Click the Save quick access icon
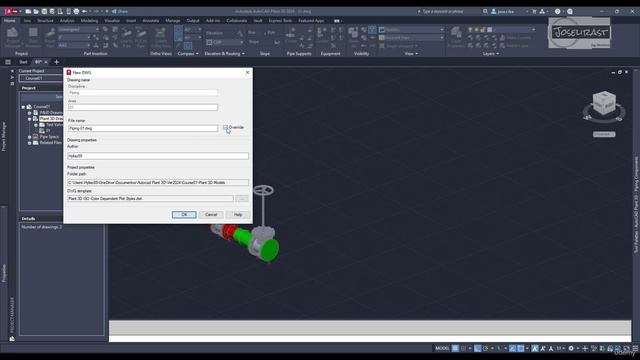The image size is (640, 360). [44, 11]
